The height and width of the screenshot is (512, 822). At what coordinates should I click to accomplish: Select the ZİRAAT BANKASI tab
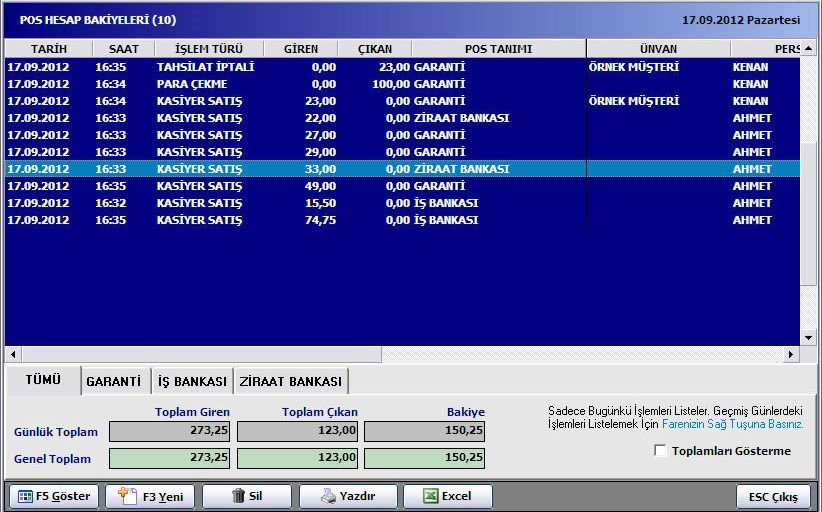coord(290,381)
